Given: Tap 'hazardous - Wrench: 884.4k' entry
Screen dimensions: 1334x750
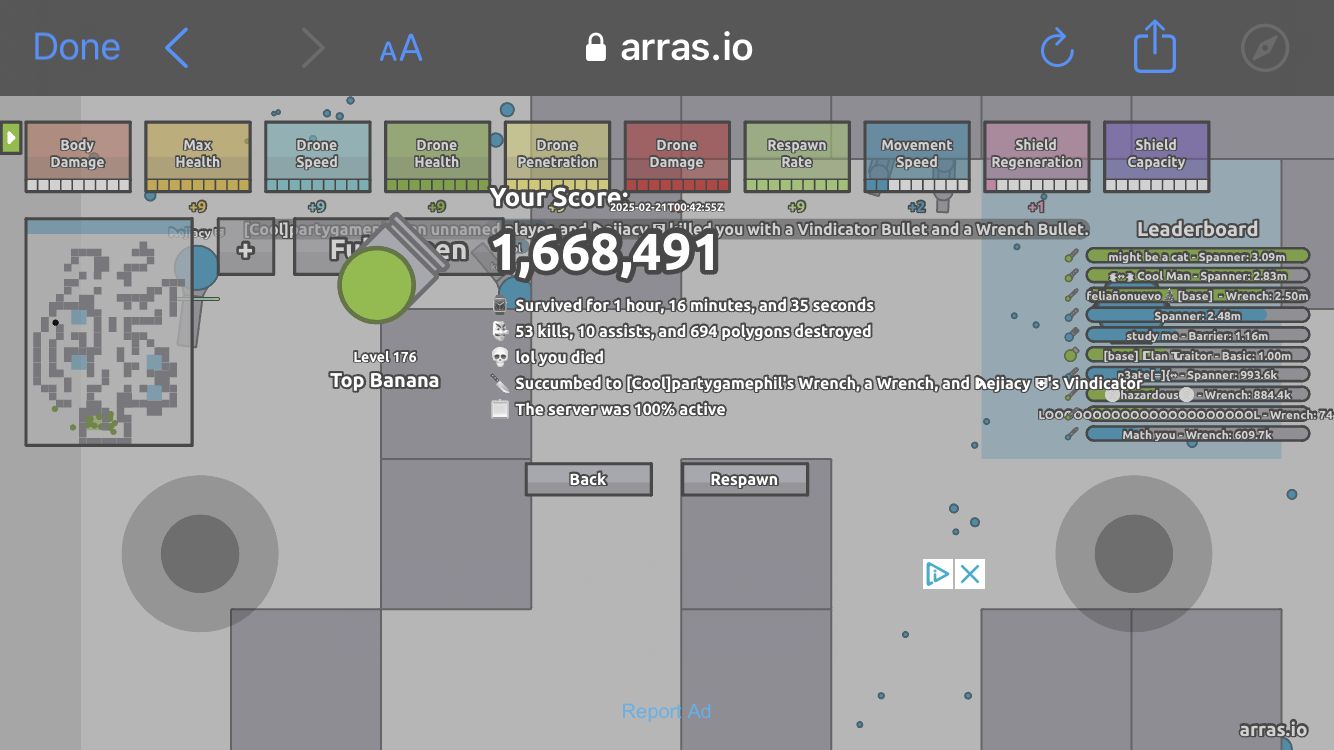Looking at the screenshot, I should [1197, 394].
